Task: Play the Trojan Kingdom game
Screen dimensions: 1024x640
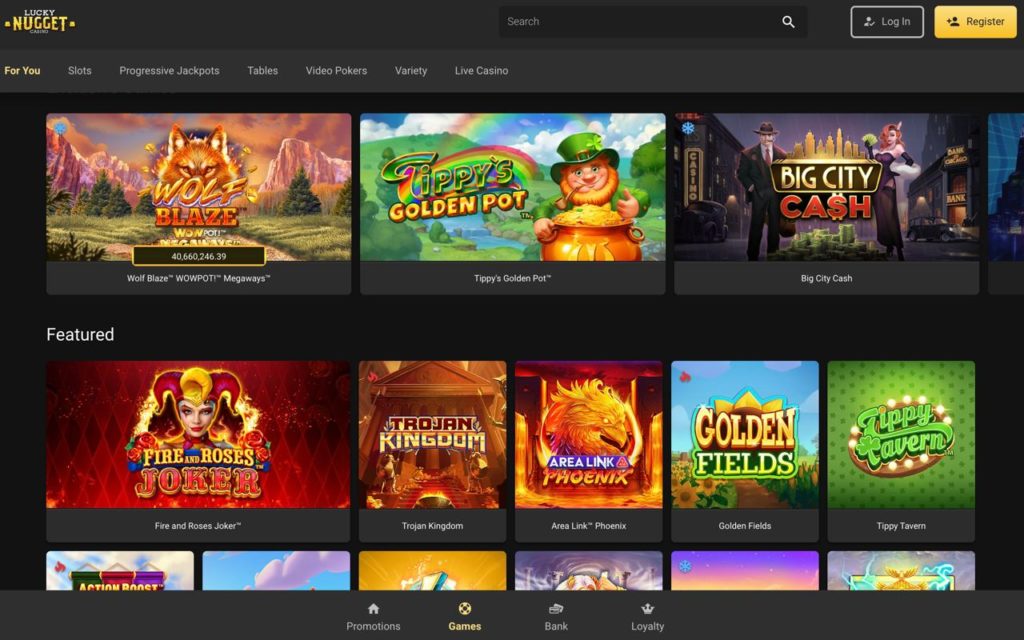Action: coord(432,435)
